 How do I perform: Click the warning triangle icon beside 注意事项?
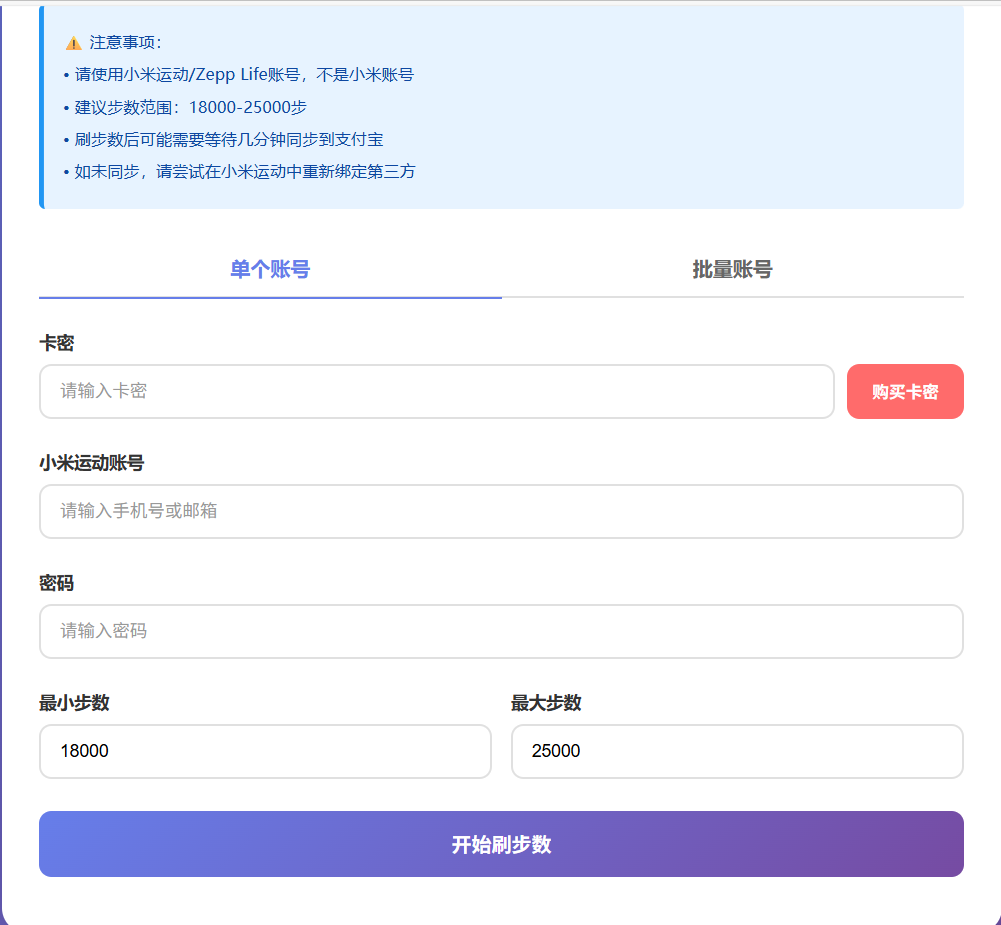pos(73,43)
